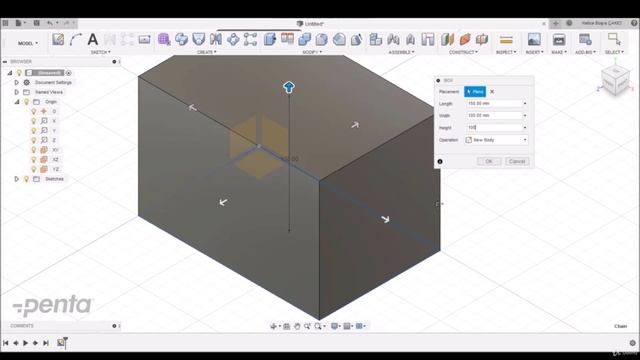Screen dimensions: 640x360
Task: Open the CREATE menu
Action: pyautogui.click(x=207, y=52)
